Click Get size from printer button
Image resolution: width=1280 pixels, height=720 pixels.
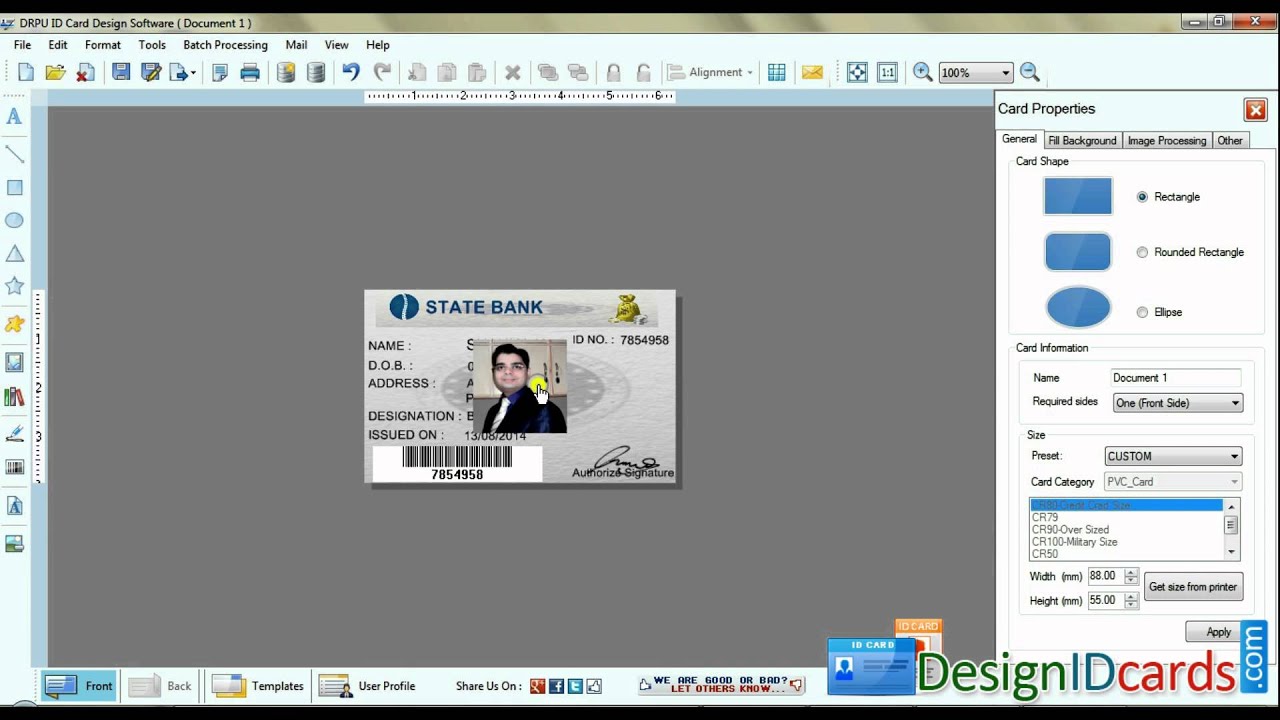[1193, 587]
